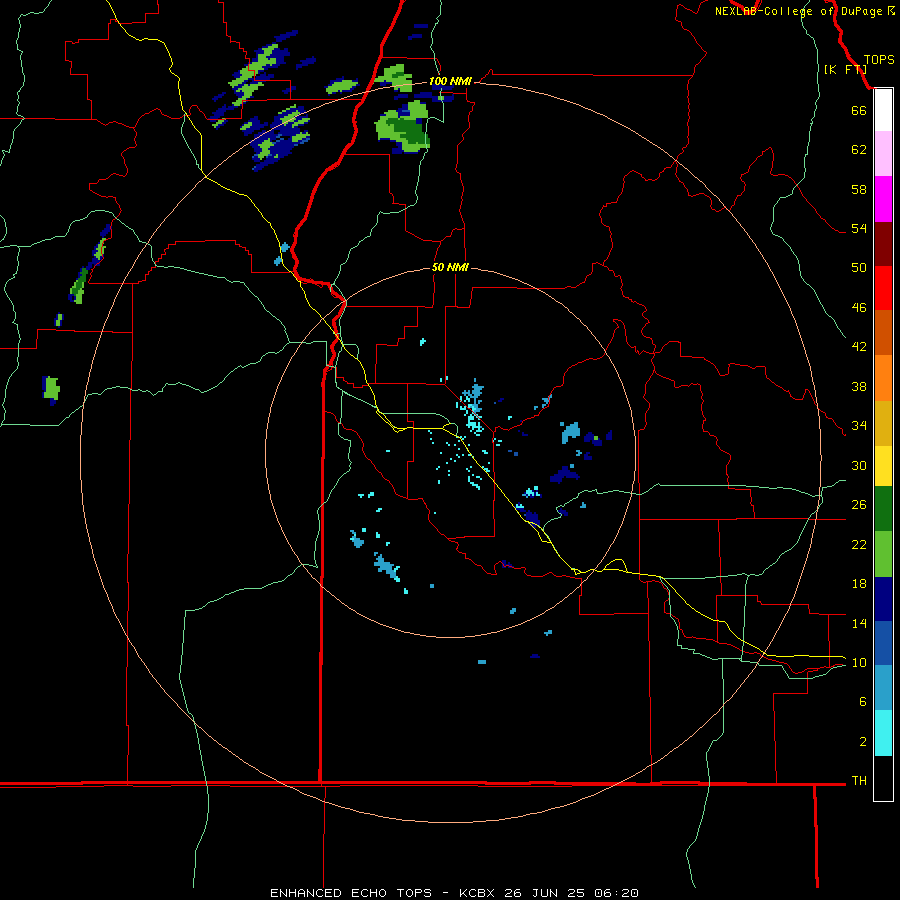Click the 46 value on the legend scale
900x900 pixels.
(x=859, y=307)
